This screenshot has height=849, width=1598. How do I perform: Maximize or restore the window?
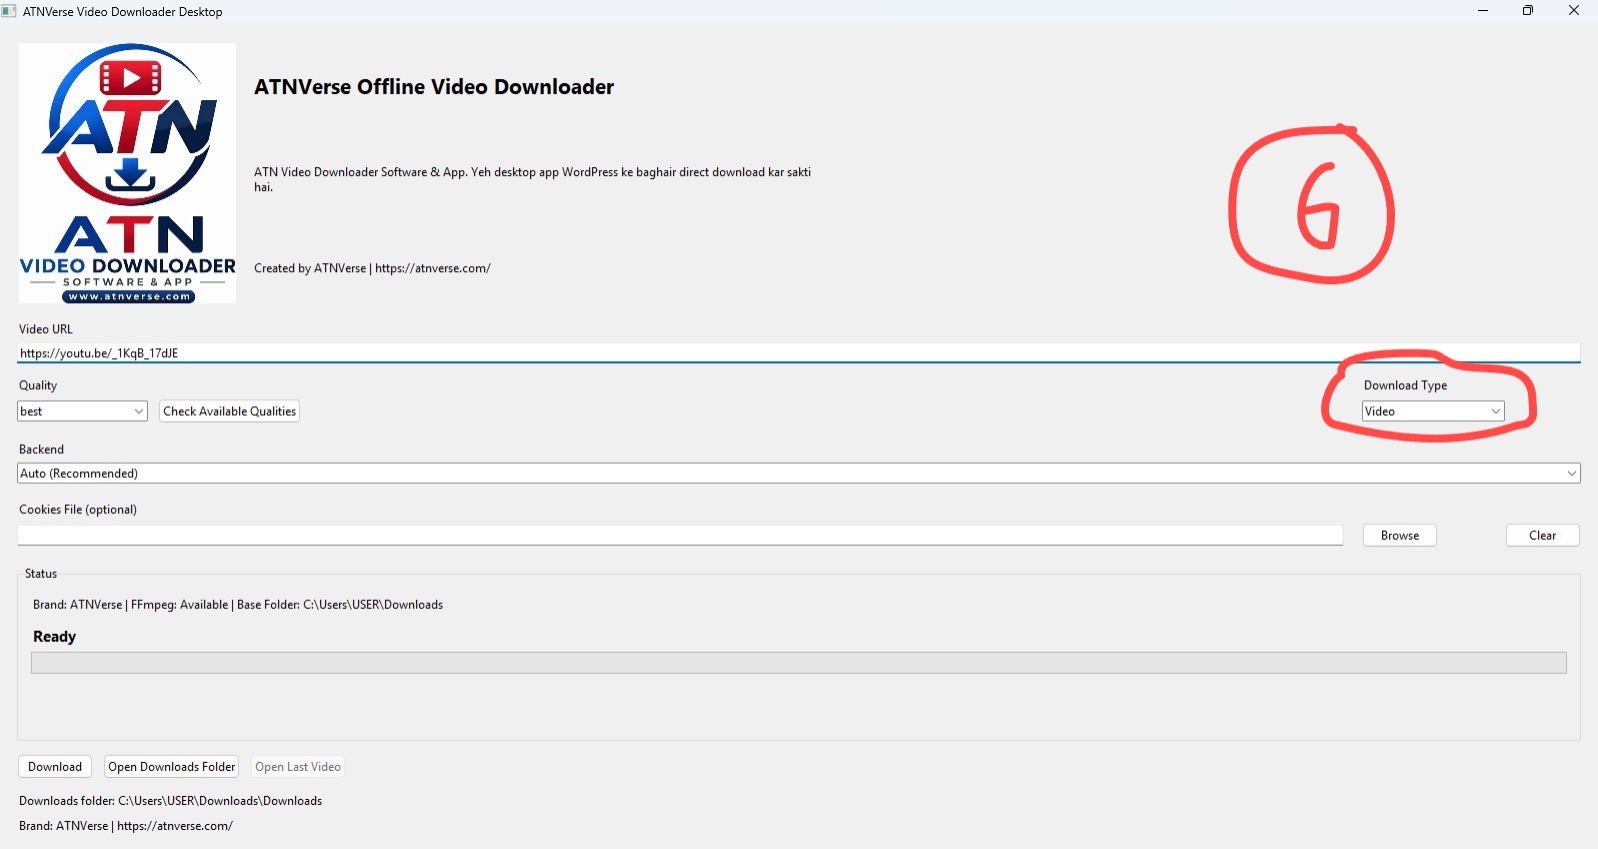tap(1528, 11)
